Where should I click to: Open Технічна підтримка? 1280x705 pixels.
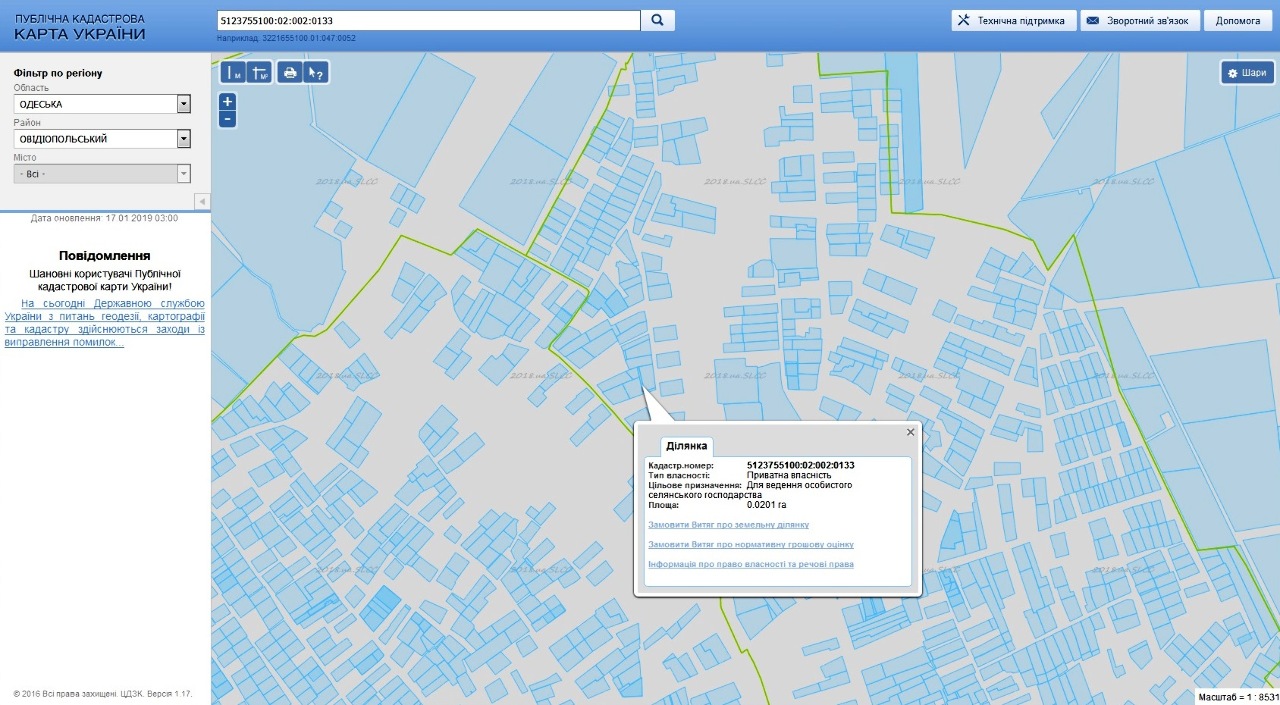[1014, 20]
